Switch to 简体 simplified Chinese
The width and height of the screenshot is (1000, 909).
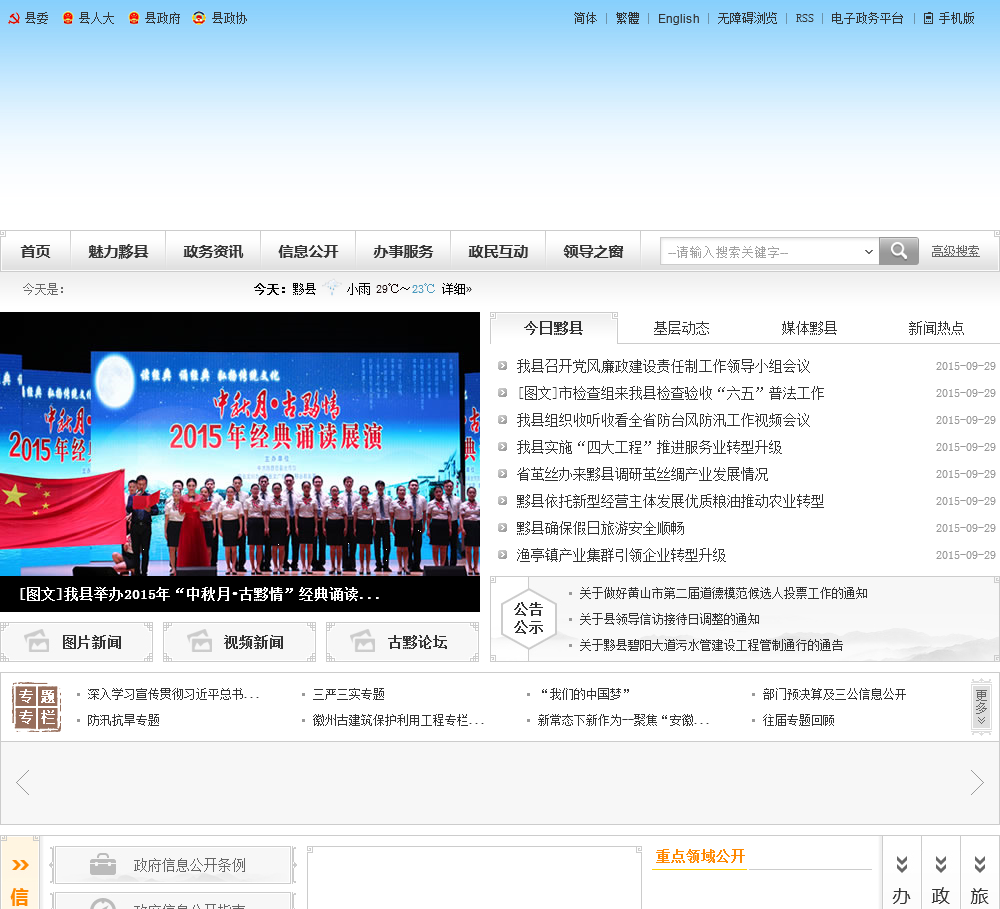tap(585, 18)
